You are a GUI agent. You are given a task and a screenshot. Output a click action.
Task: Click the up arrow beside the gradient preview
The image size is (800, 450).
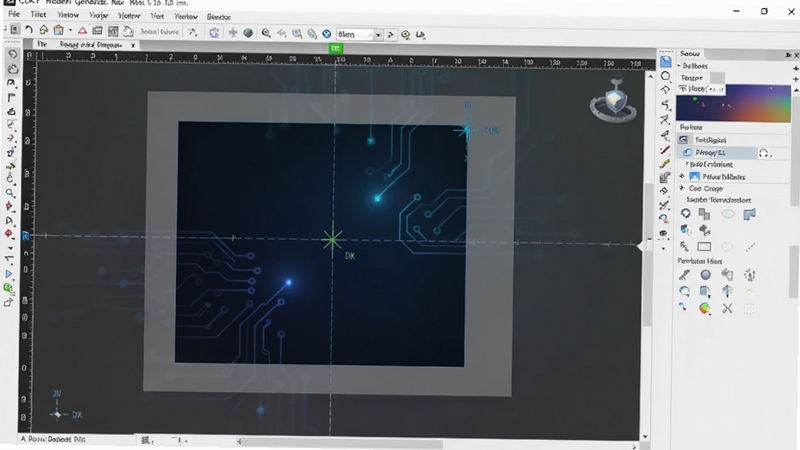click(x=796, y=90)
